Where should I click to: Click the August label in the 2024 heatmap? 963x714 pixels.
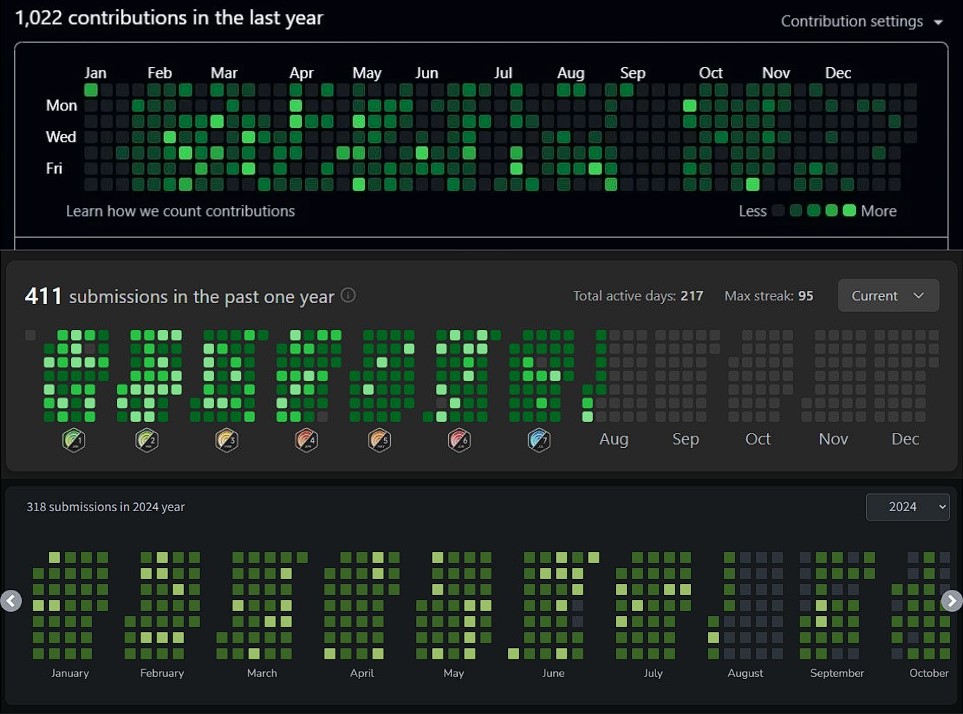click(x=746, y=673)
